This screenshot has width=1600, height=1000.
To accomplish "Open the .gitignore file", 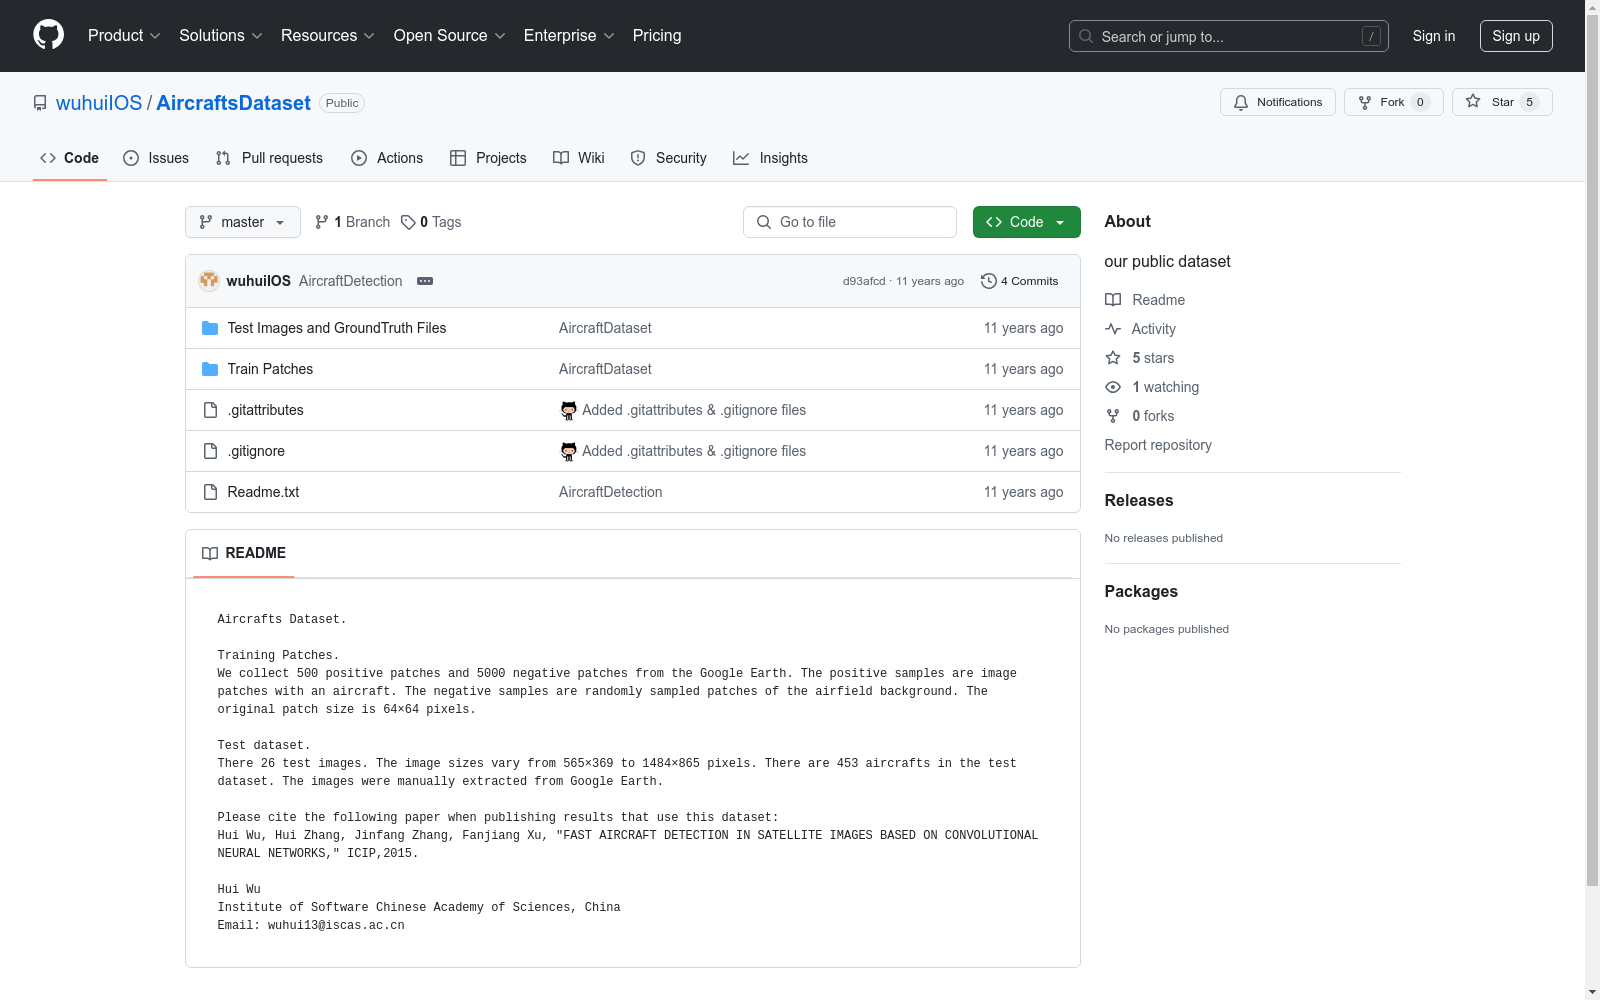I will 256,451.
